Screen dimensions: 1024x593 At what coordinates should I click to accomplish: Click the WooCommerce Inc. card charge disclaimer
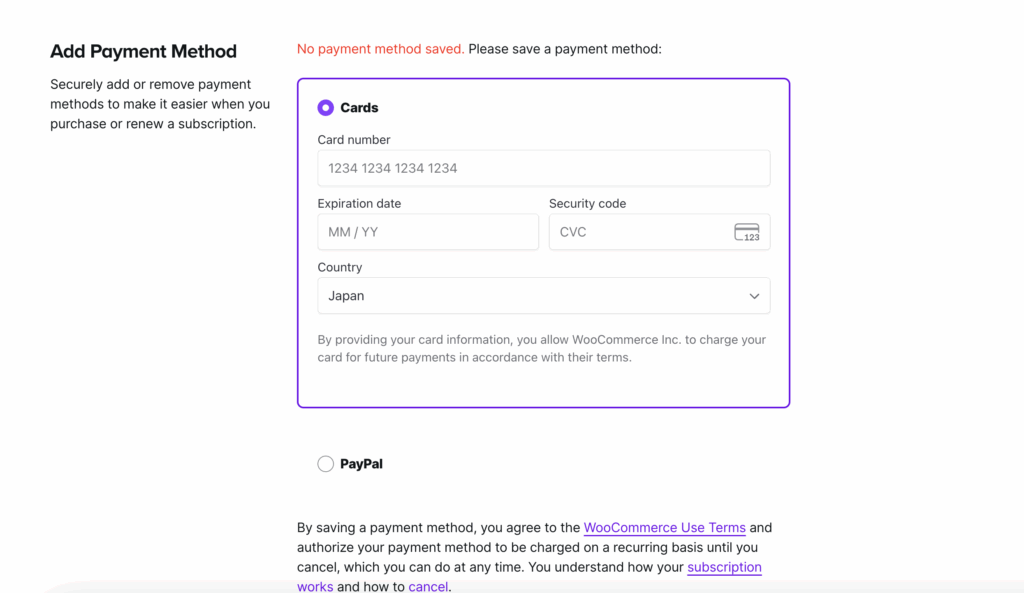(541, 348)
